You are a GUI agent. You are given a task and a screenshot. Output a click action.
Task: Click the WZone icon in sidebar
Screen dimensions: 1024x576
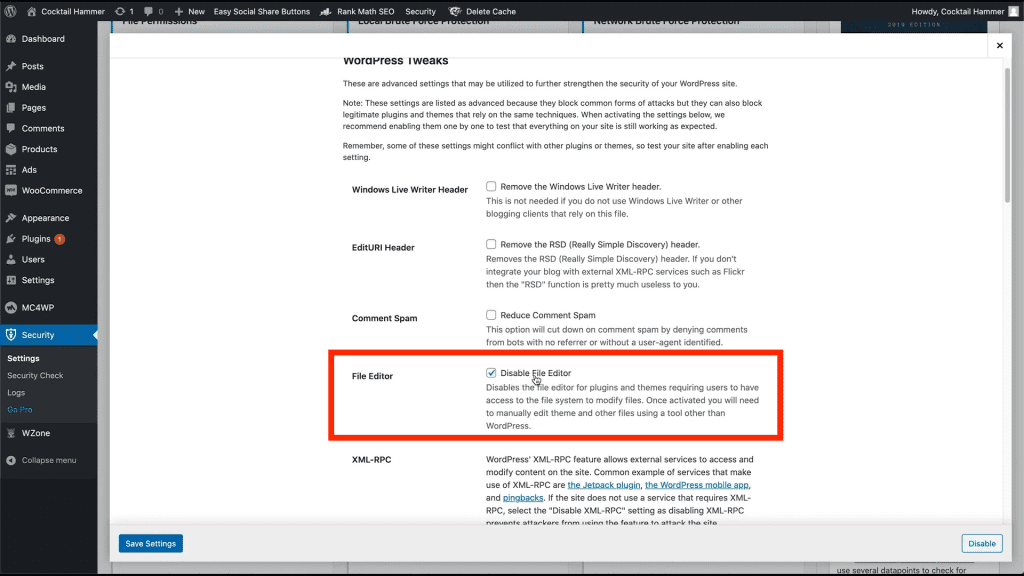click(11, 433)
